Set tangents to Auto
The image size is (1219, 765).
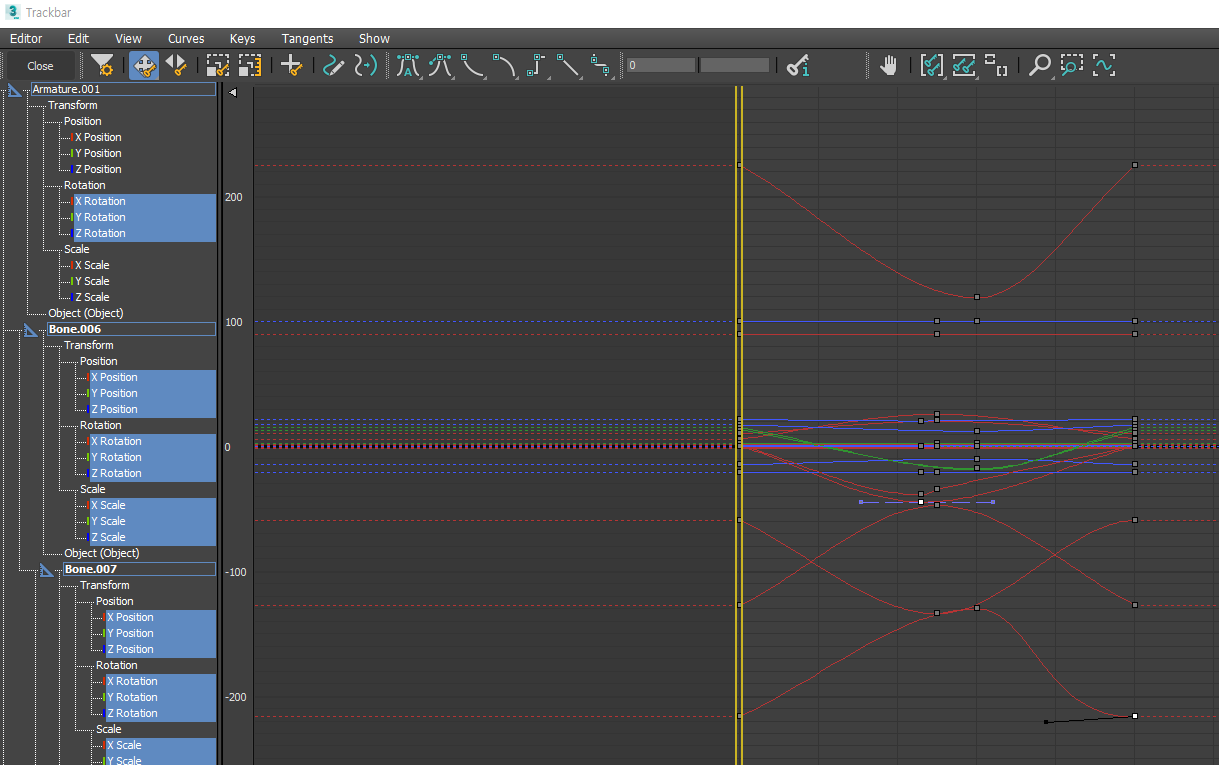(x=407, y=66)
